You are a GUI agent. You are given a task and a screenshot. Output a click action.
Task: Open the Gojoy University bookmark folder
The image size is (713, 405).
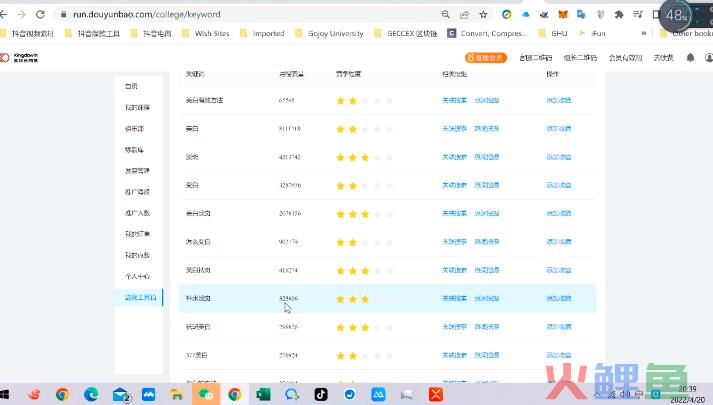[330, 33]
